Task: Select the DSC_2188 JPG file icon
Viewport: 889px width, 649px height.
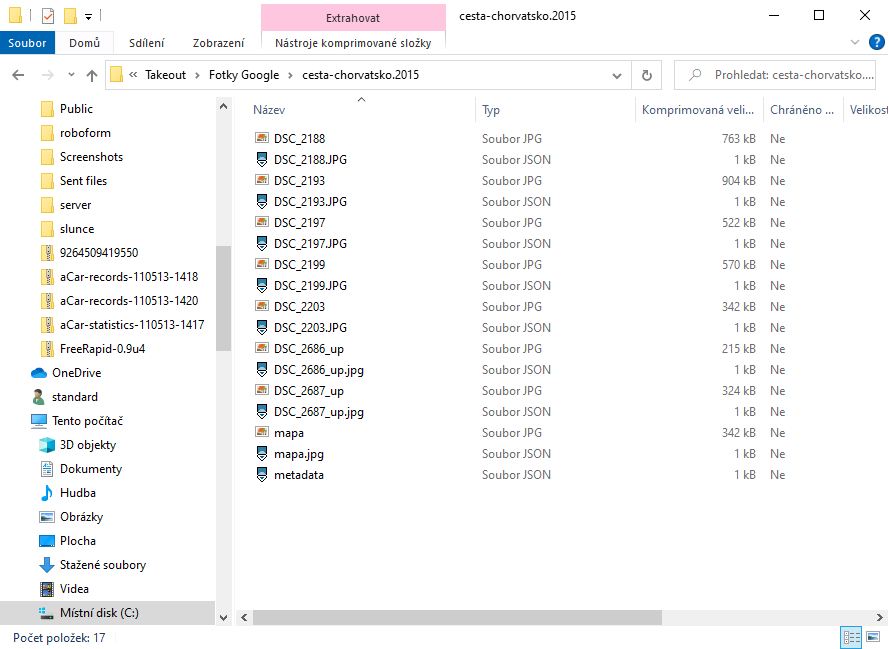Action: [x=262, y=139]
